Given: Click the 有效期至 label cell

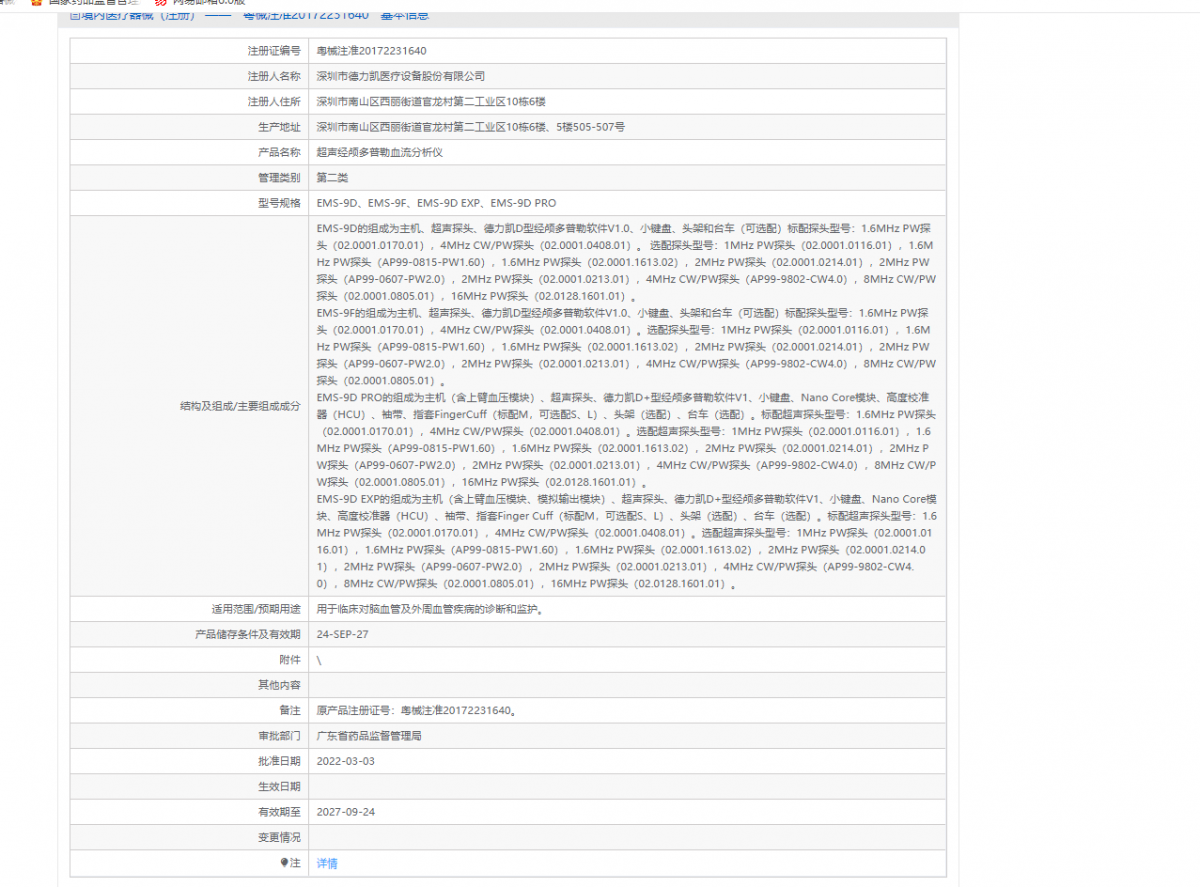Looking at the screenshot, I should point(189,812).
